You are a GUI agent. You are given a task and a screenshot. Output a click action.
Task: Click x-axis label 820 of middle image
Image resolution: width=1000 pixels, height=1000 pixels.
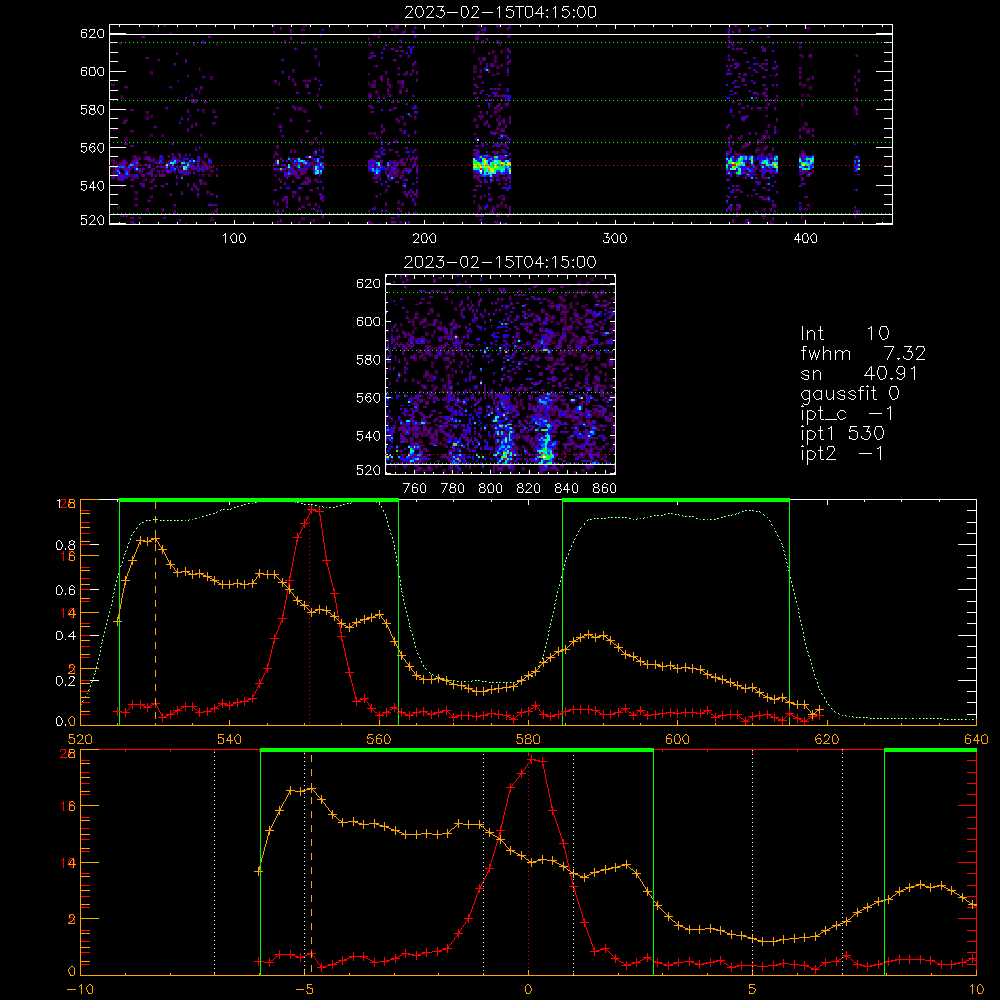tap(529, 489)
